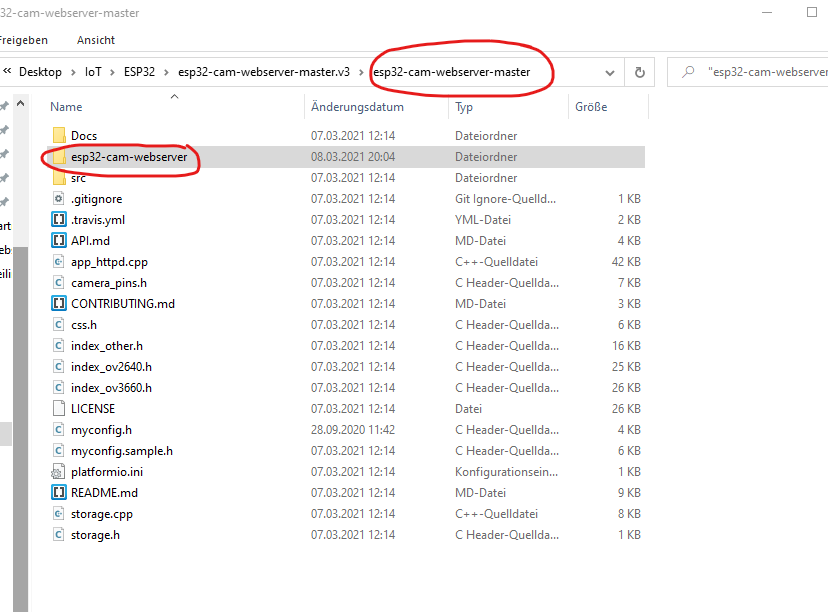Select the css.h file icon

59,325
